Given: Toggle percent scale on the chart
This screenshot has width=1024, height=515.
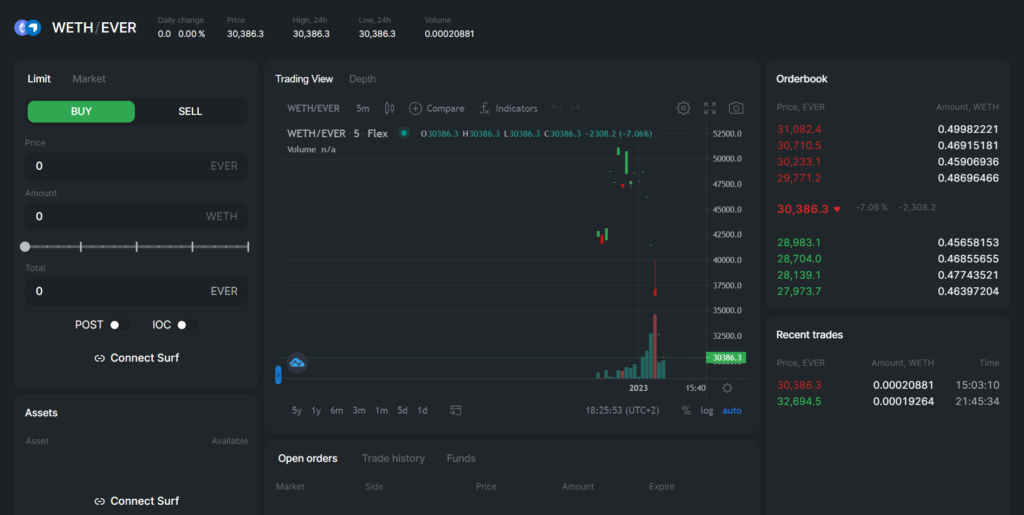Looking at the screenshot, I should [x=686, y=411].
